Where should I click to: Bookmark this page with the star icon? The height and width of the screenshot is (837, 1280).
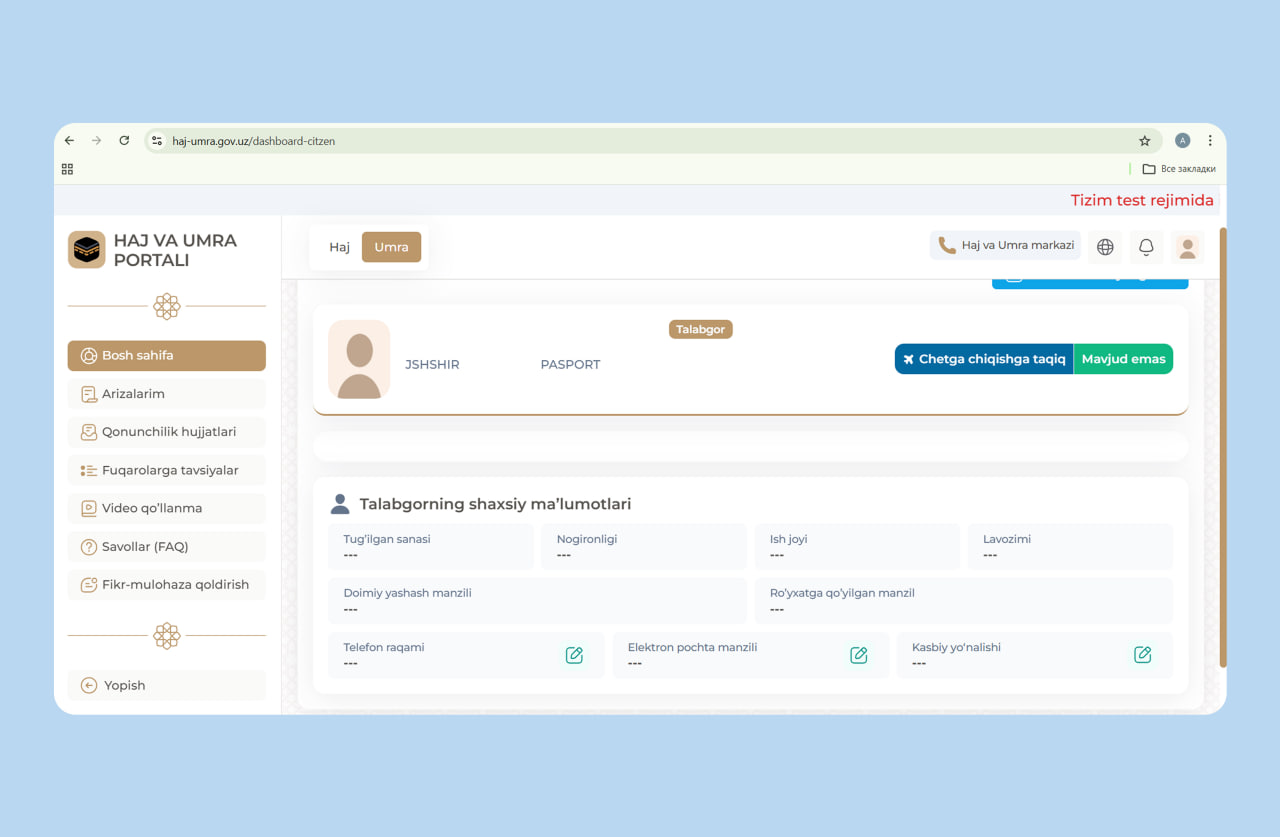pyautogui.click(x=1144, y=141)
